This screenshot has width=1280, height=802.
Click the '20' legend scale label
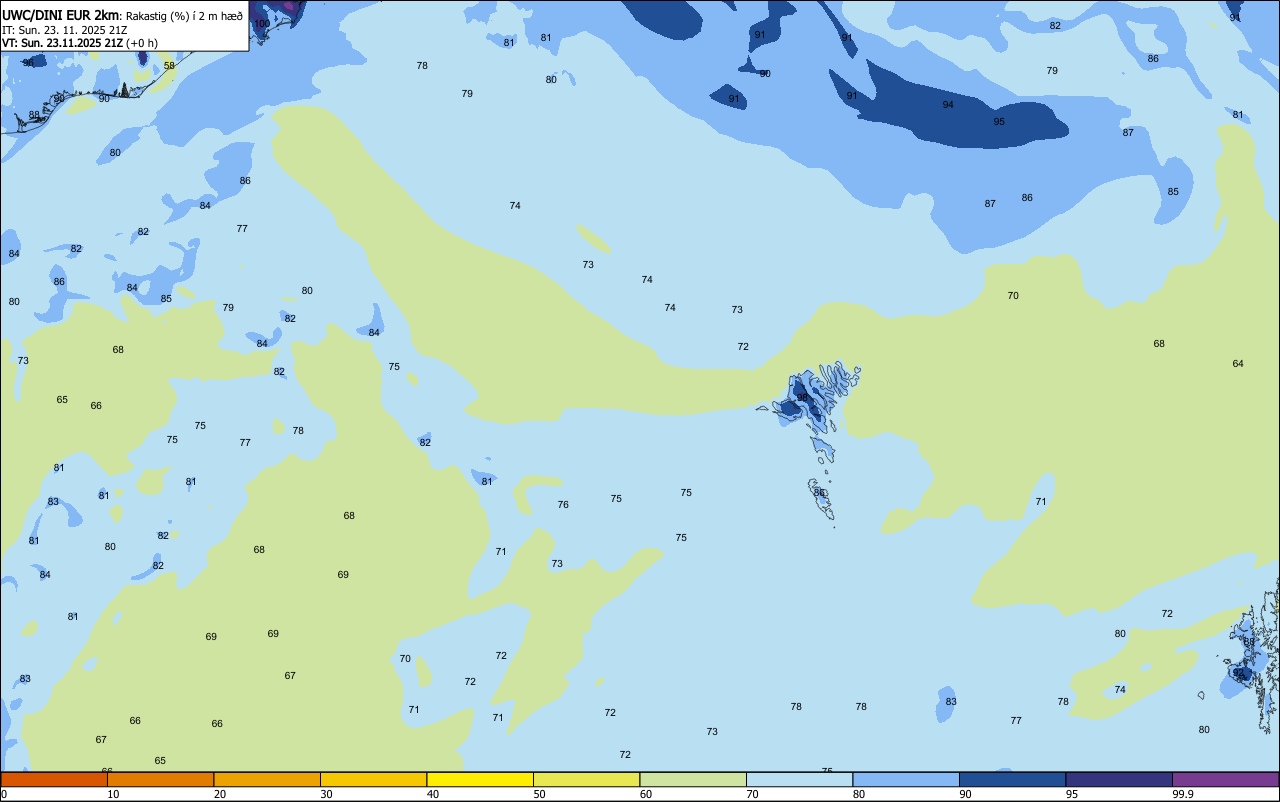tap(220, 794)
